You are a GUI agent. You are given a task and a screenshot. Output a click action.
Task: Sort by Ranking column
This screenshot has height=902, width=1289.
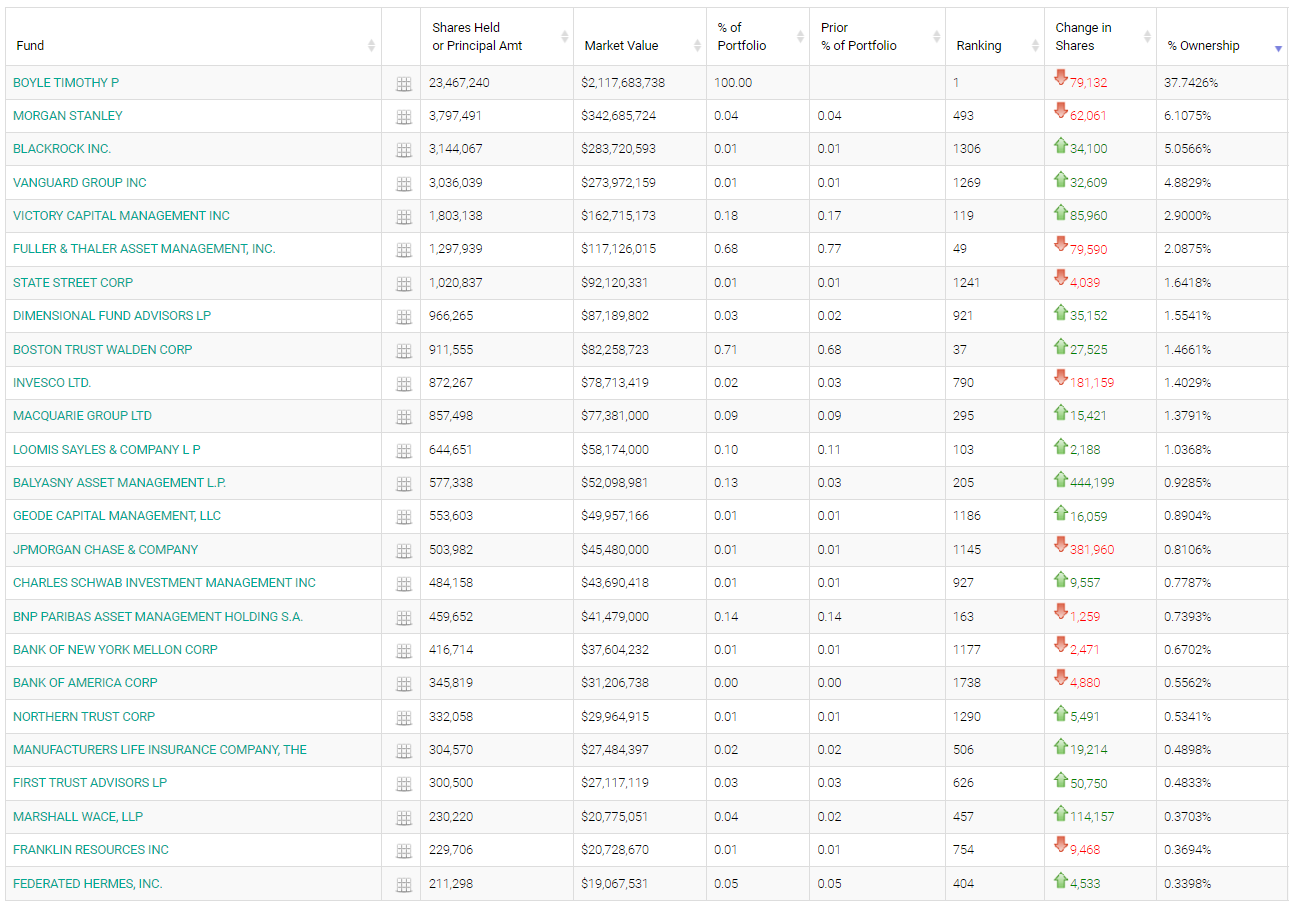click(994, 37)
